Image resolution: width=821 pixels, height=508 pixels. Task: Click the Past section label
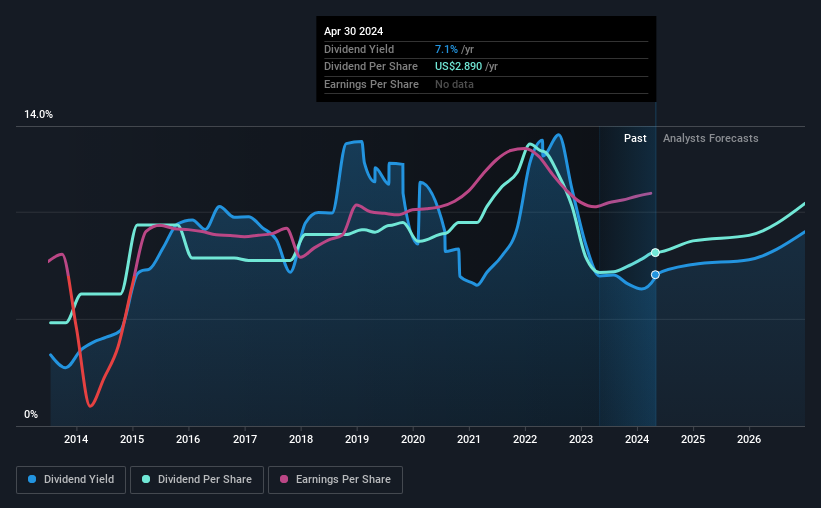(x=635, y=138)
